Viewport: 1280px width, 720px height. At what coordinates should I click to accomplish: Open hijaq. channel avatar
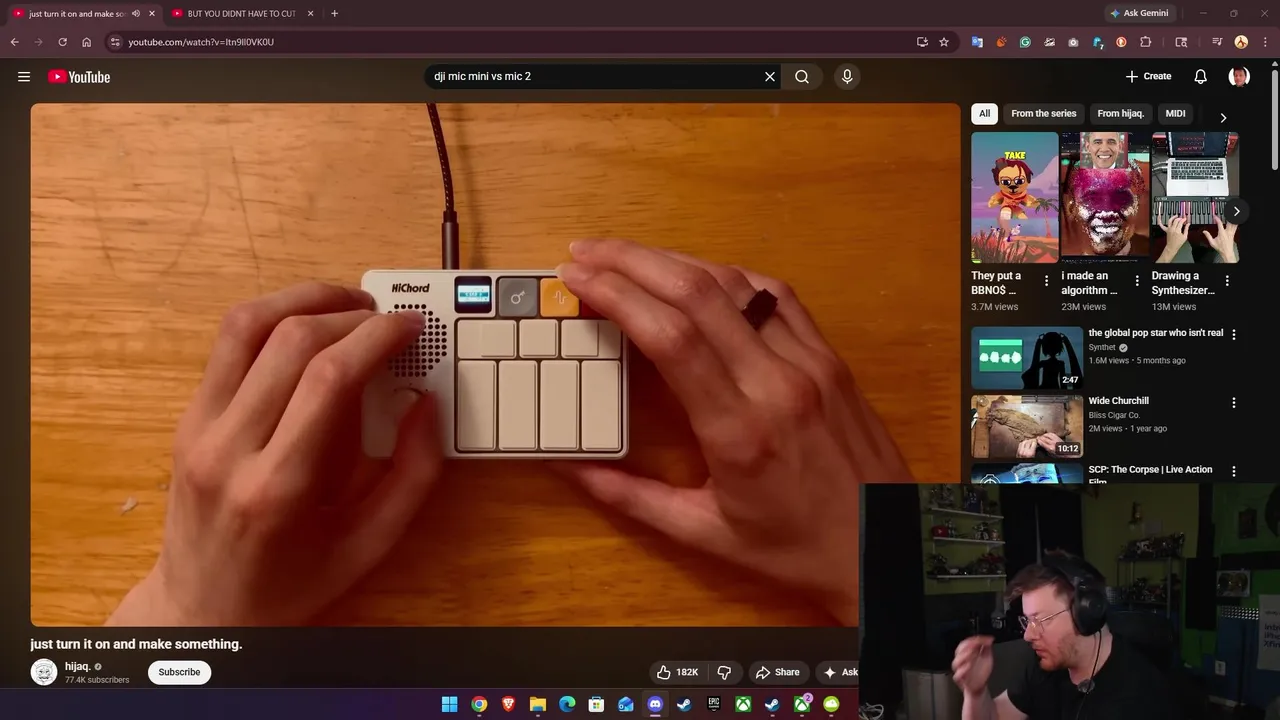44,672
